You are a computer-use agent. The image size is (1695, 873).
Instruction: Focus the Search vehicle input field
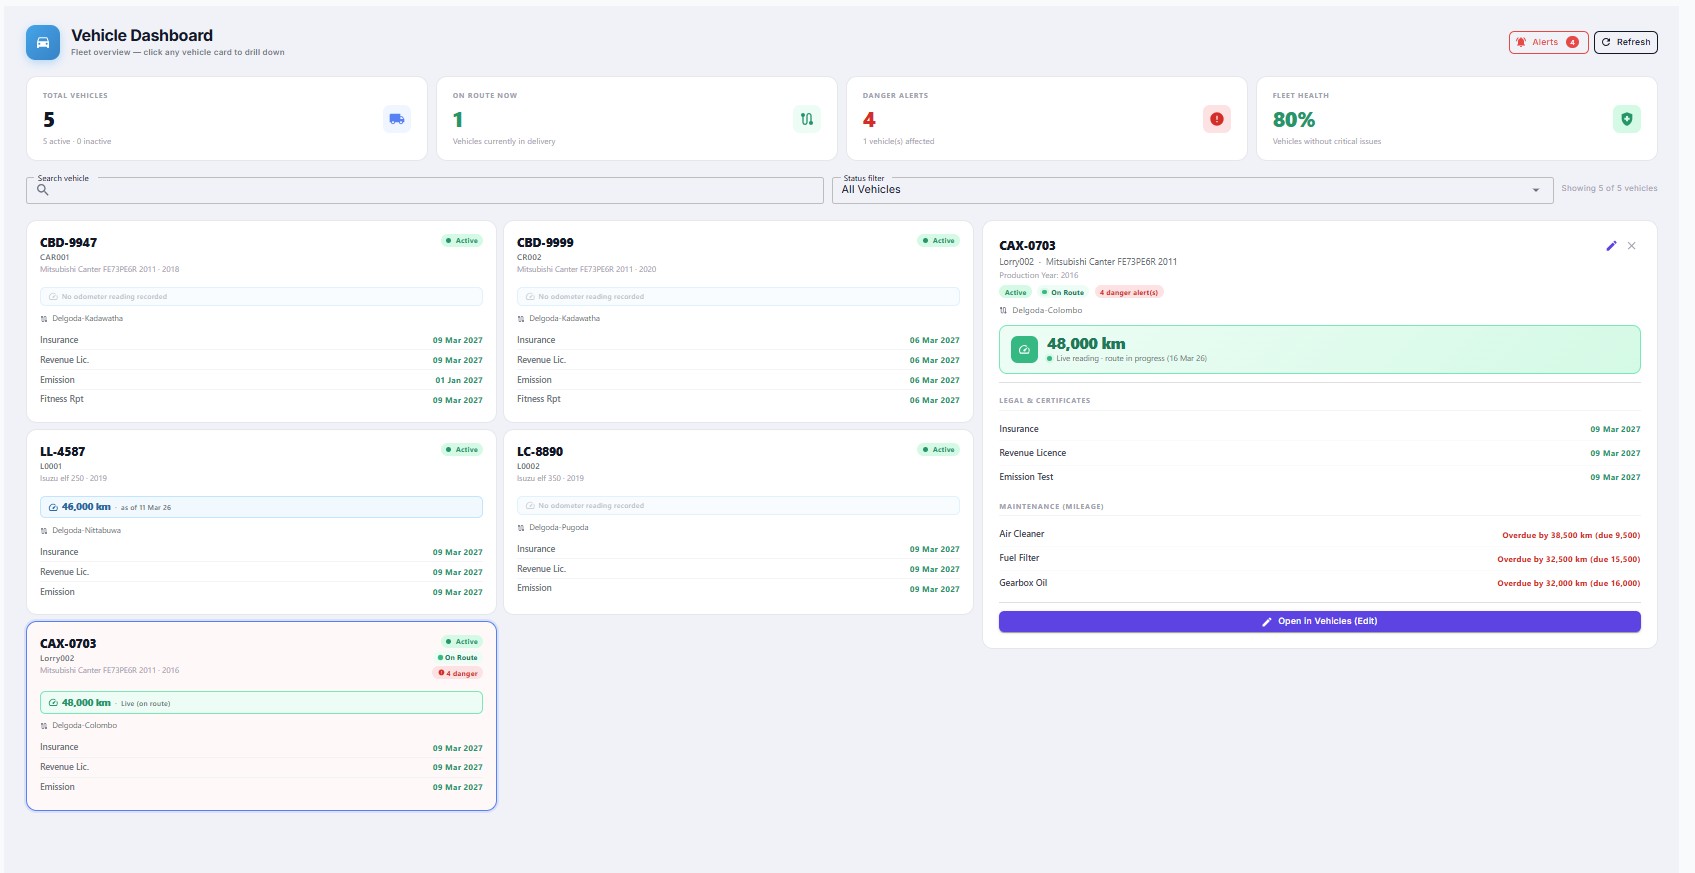tap(425, 190)
